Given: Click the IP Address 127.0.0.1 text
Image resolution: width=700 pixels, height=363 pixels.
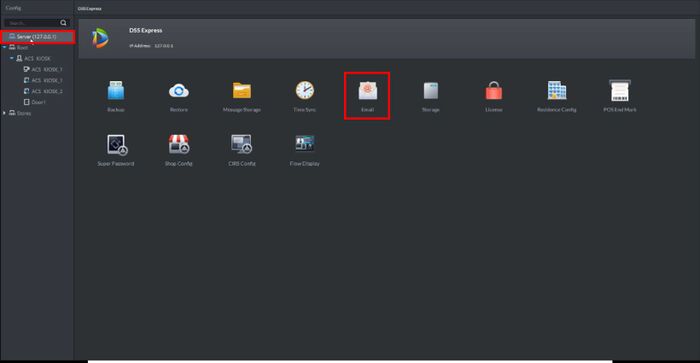Looking at the screenshot, I should pyautogui.click(x=151, y=46).
